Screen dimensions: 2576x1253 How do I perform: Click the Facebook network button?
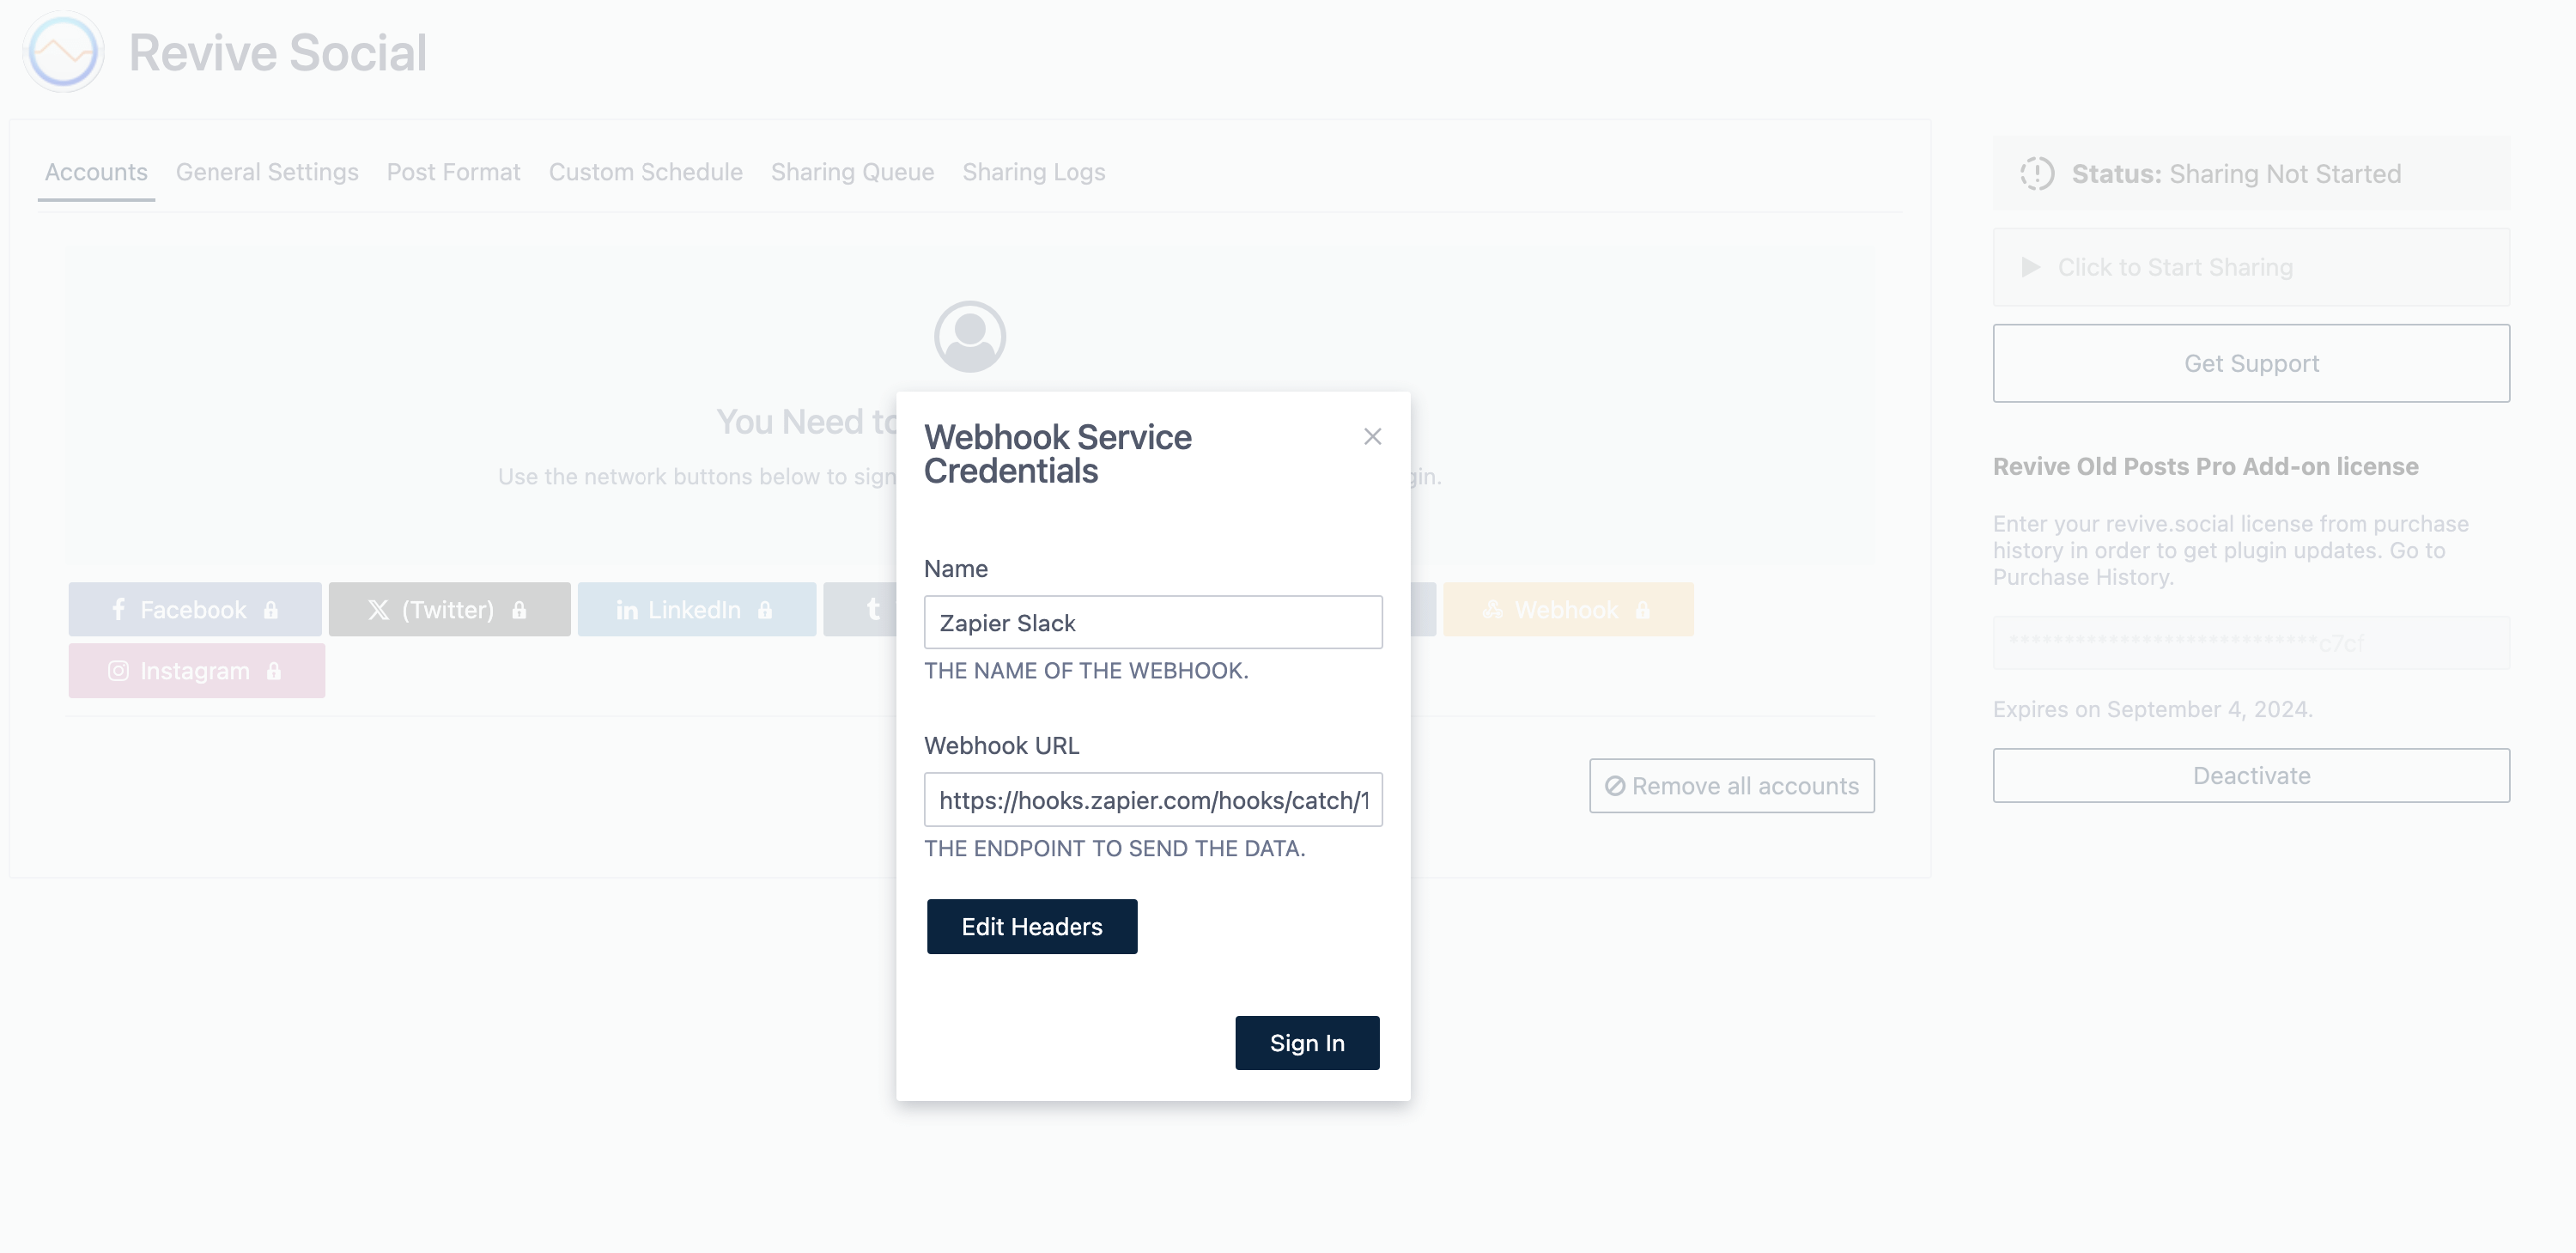click(x=195, y=610)
